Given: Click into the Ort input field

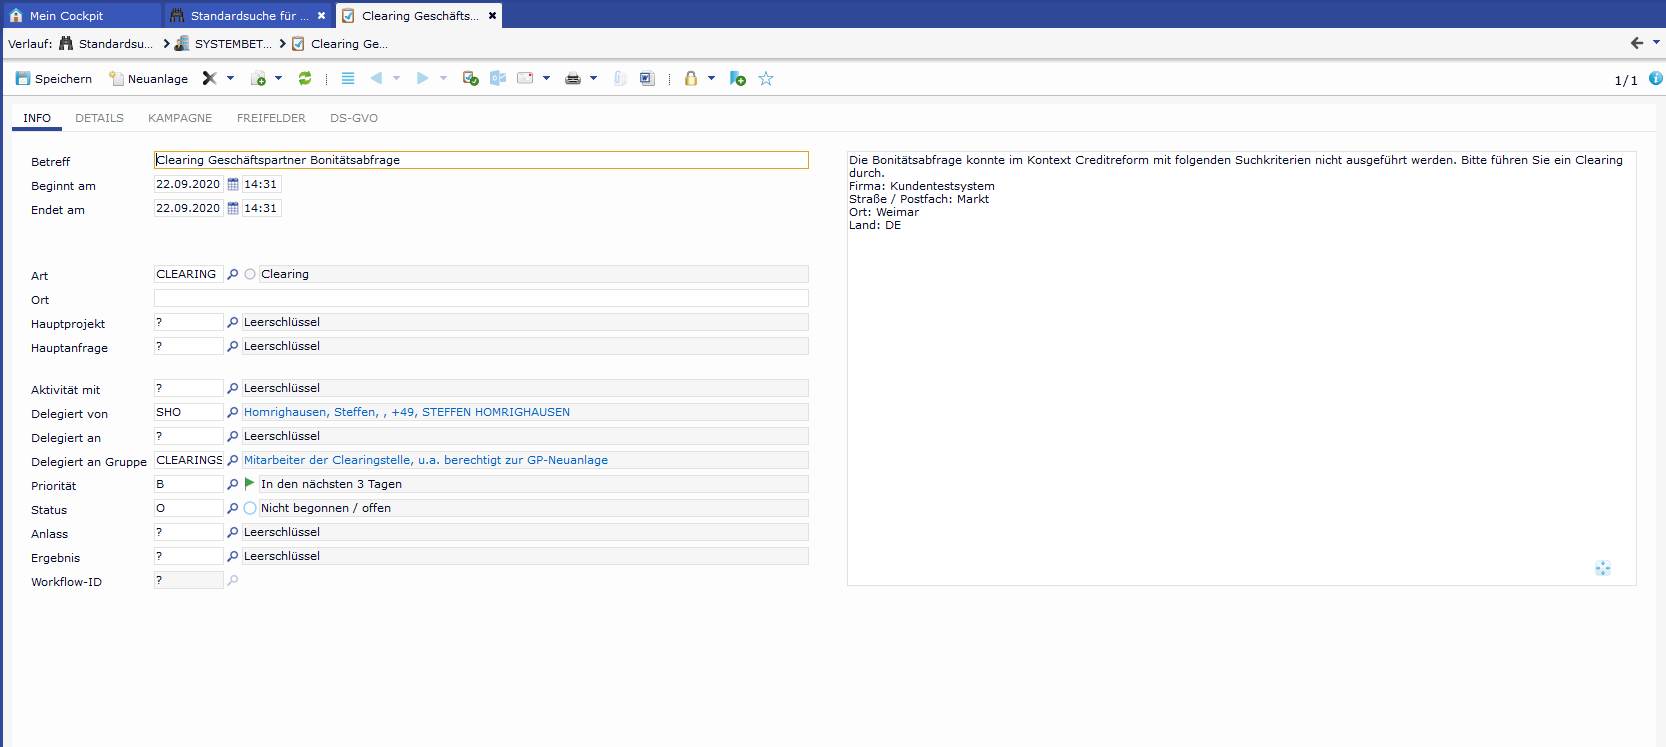Looking at the screenshot, I should coord(480,298).
